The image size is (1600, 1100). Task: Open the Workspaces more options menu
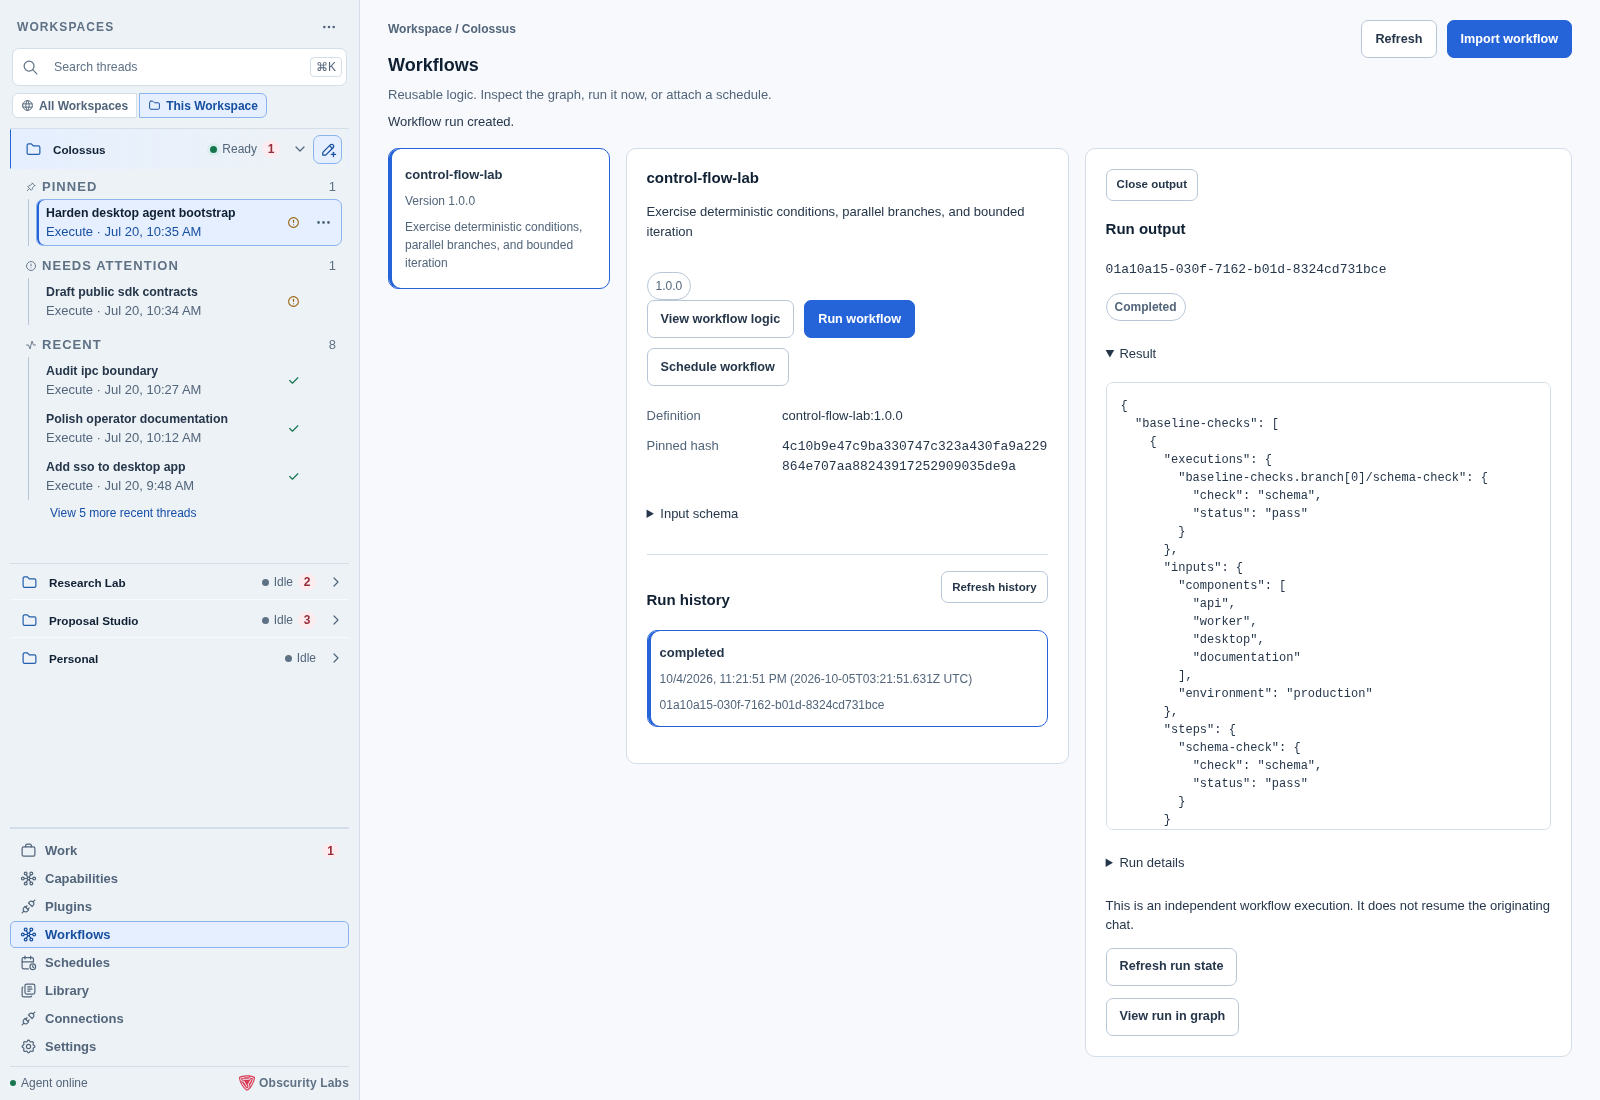tap(329, 27)
